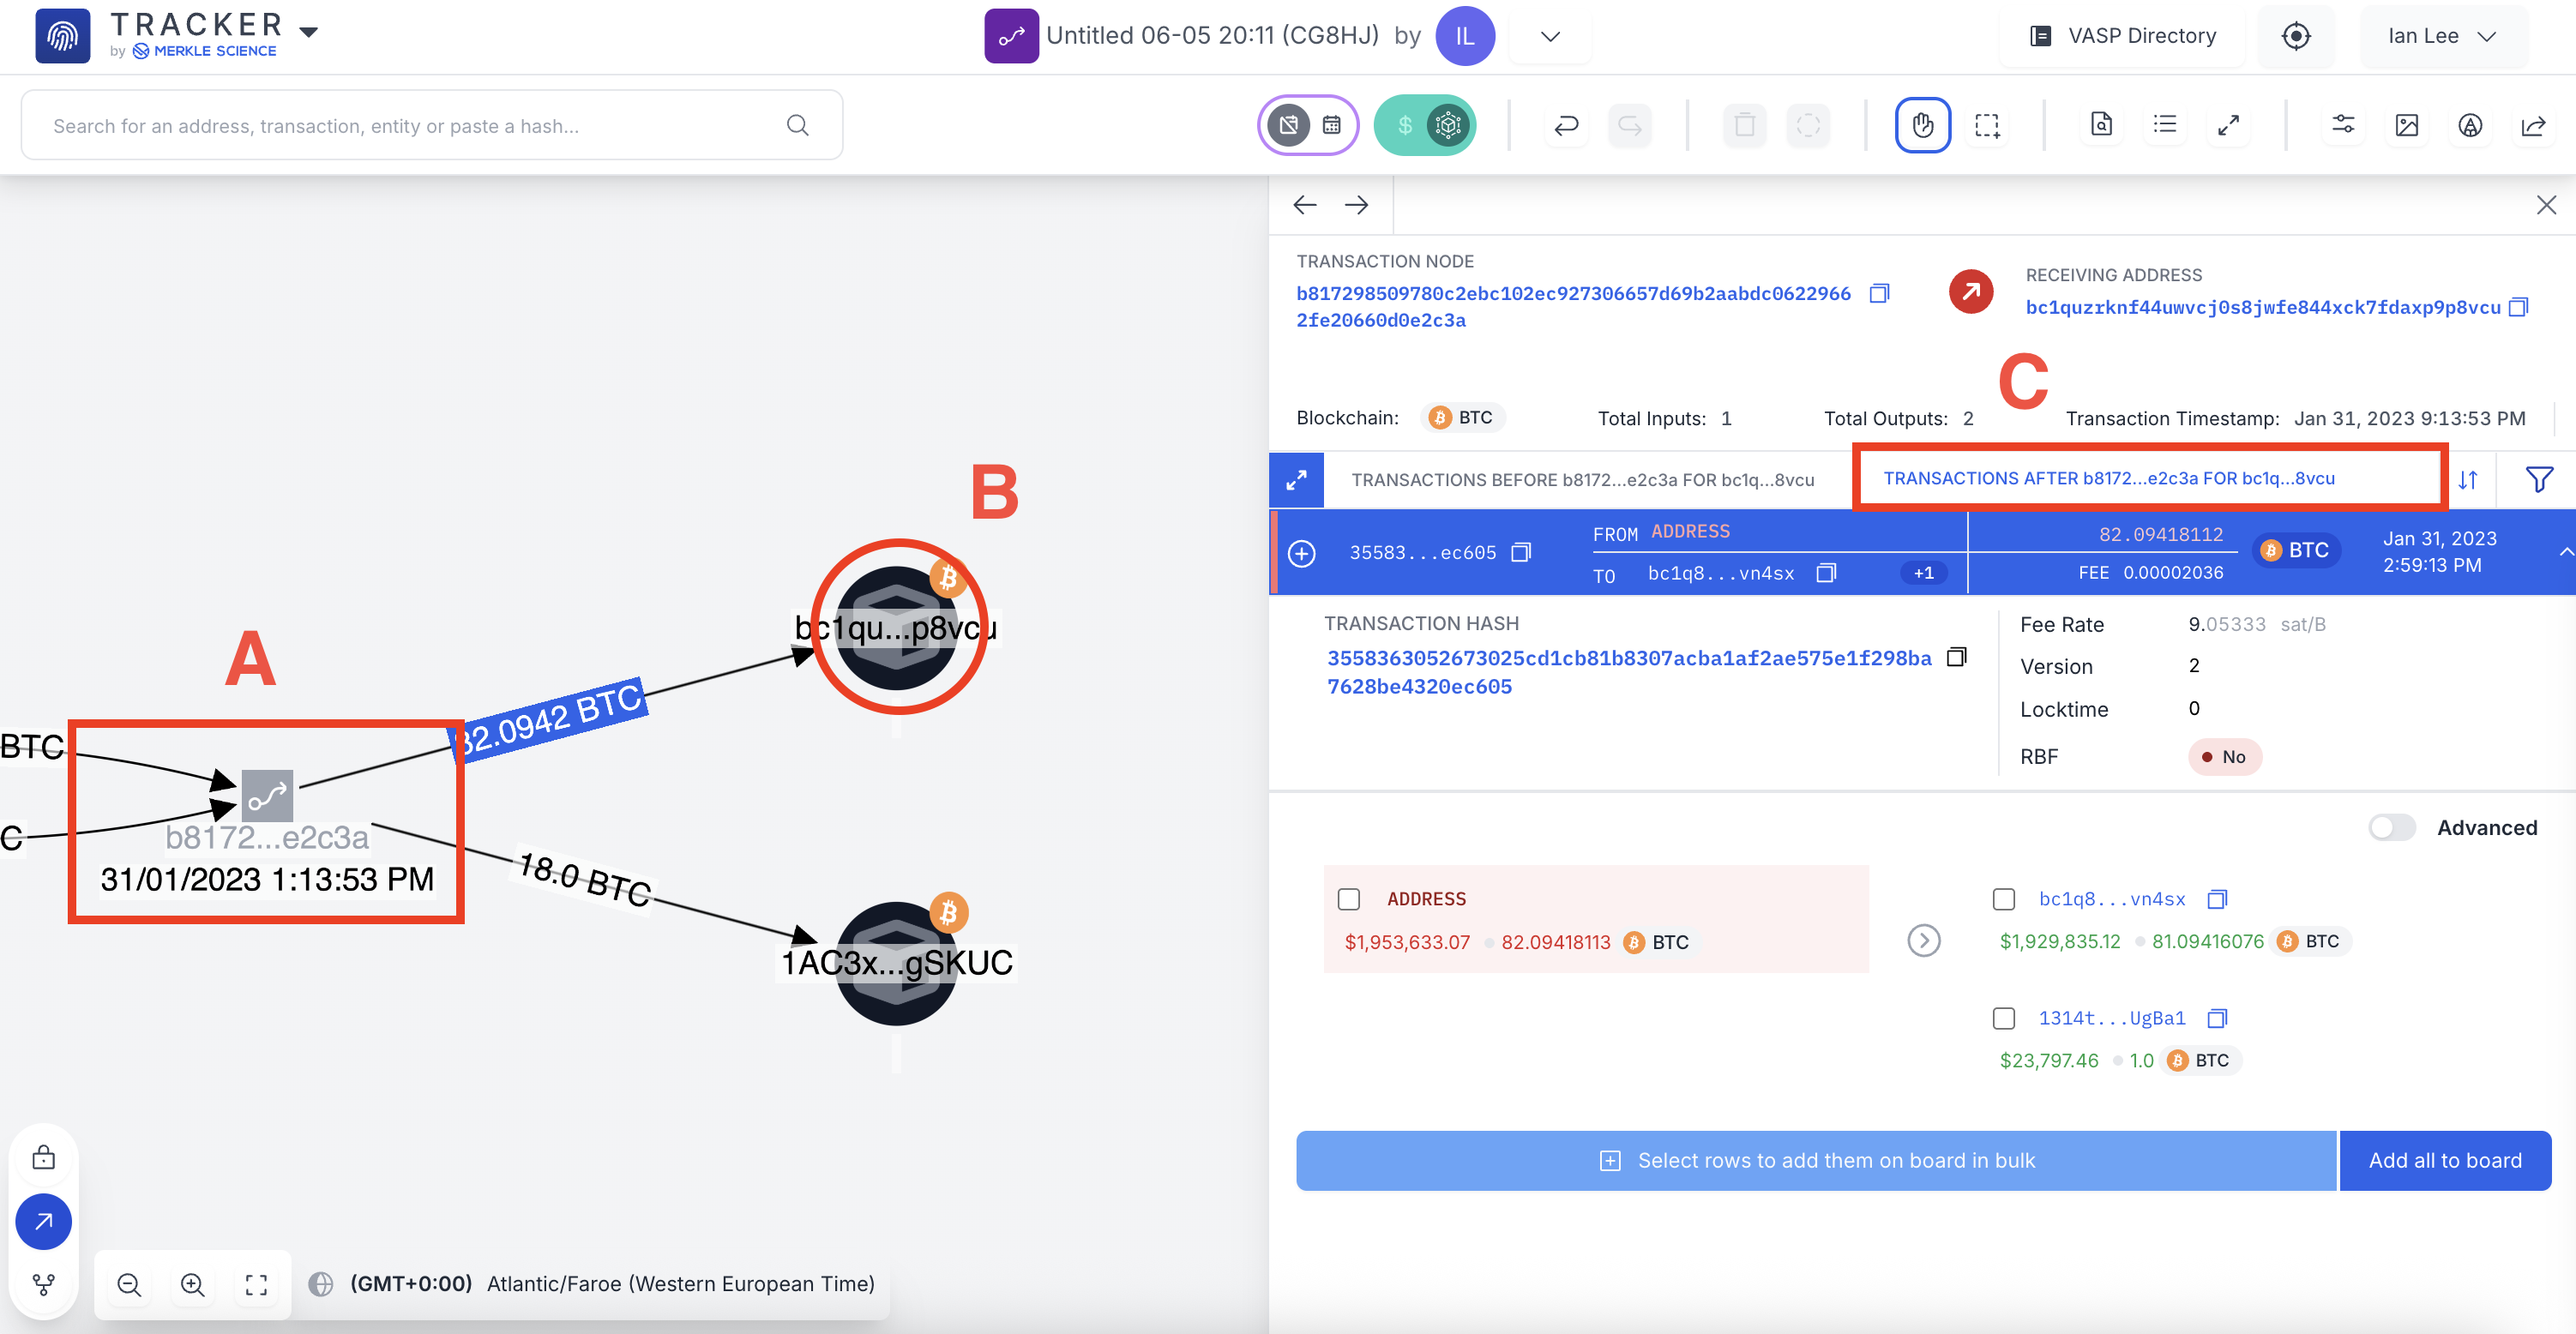
Task: Open the VASP Directory
Action: tap(2123, 36)
